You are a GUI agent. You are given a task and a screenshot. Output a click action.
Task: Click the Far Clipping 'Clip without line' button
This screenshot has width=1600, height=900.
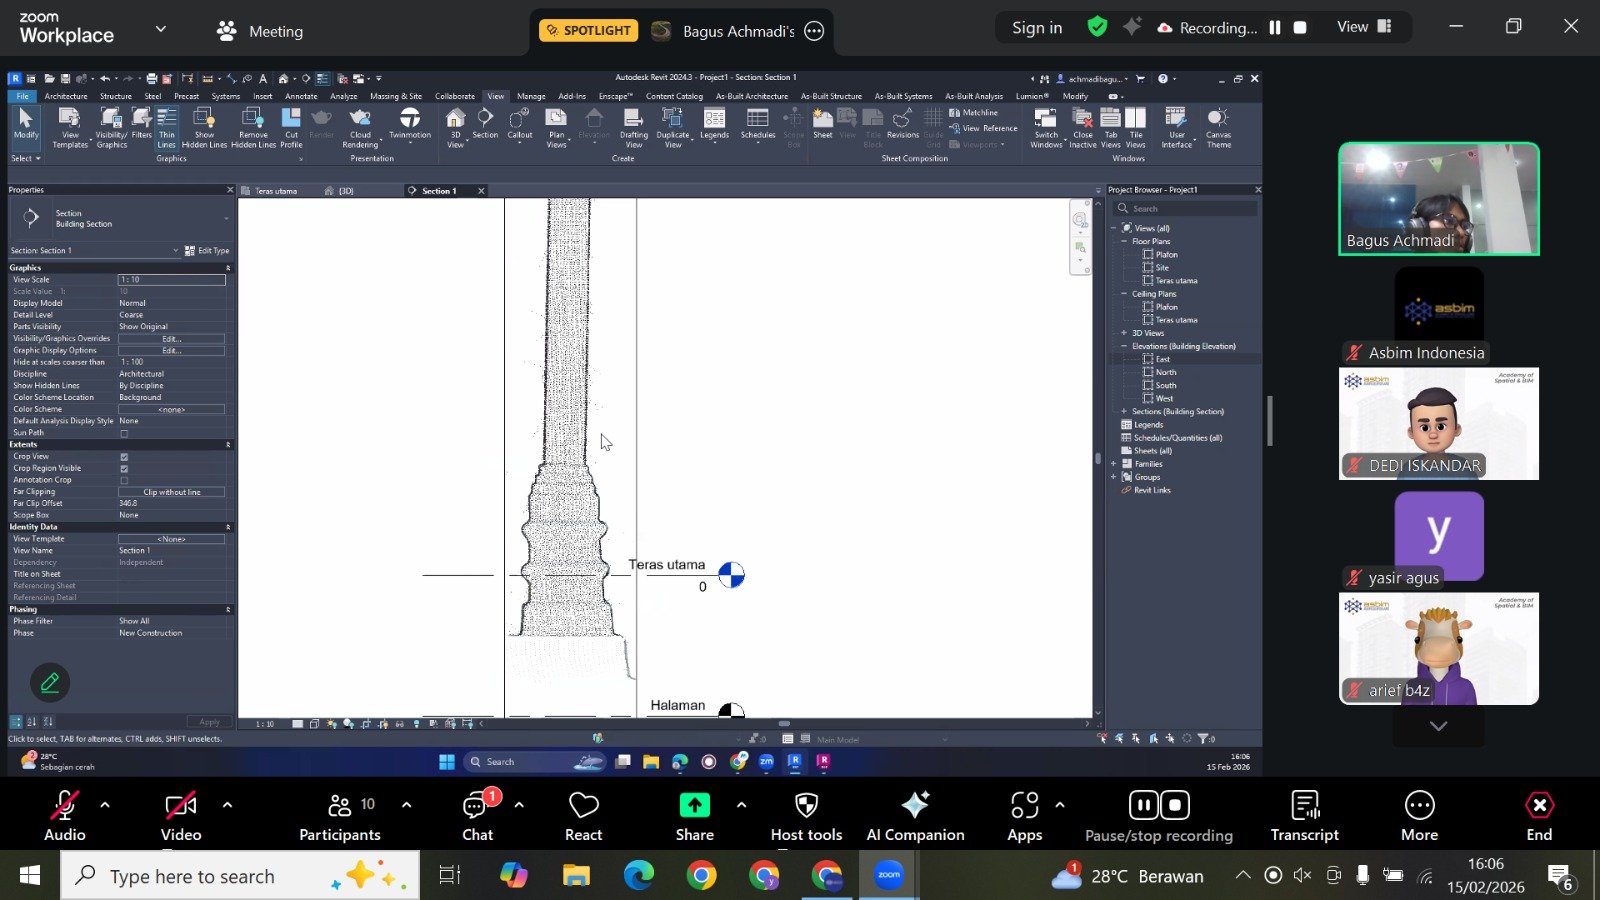point(171,492)
